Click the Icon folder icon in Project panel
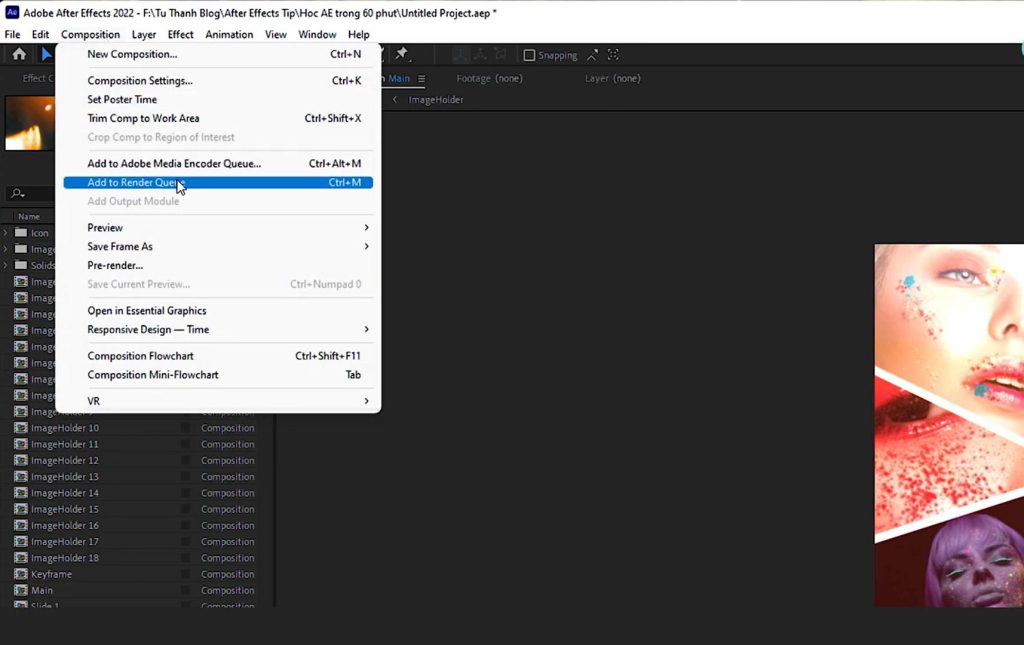 pos(22,233)
